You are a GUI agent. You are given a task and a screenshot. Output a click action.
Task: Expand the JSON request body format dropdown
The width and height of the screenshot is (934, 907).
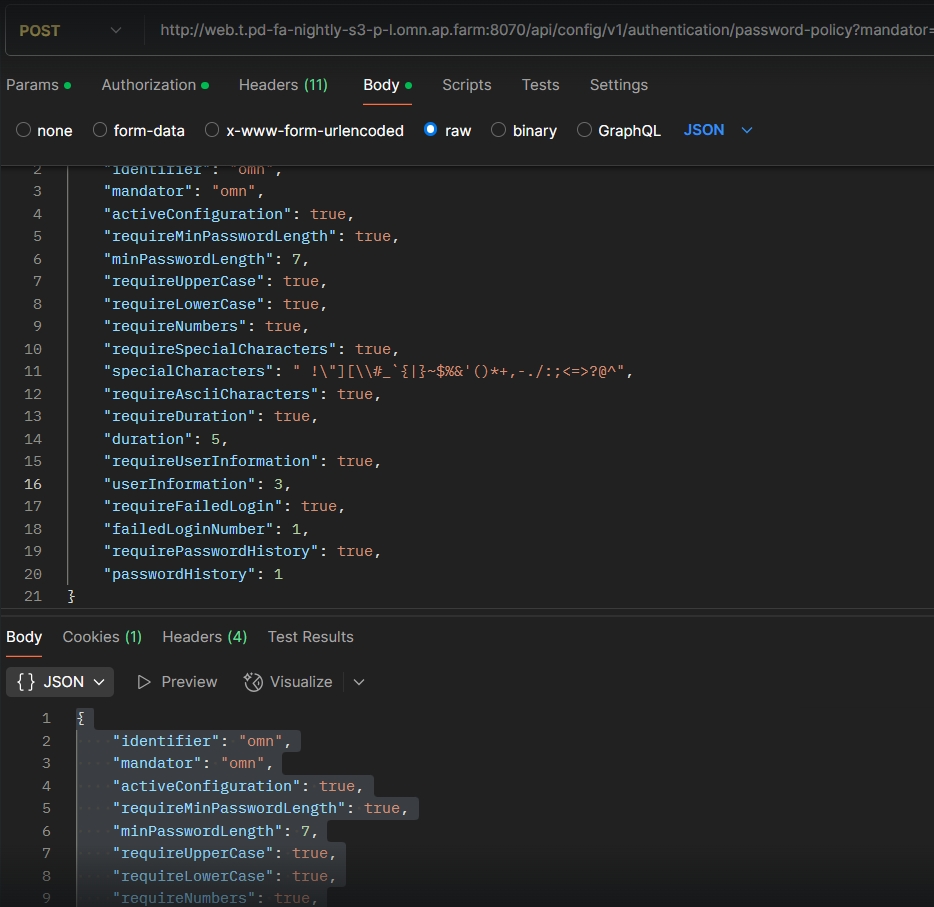718,130
